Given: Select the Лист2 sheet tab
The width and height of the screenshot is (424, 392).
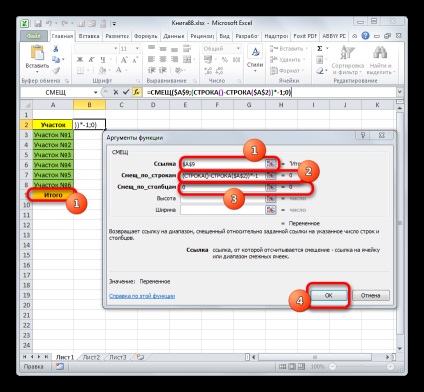Looking at the screenshot, I should click(x=91, y=357).
